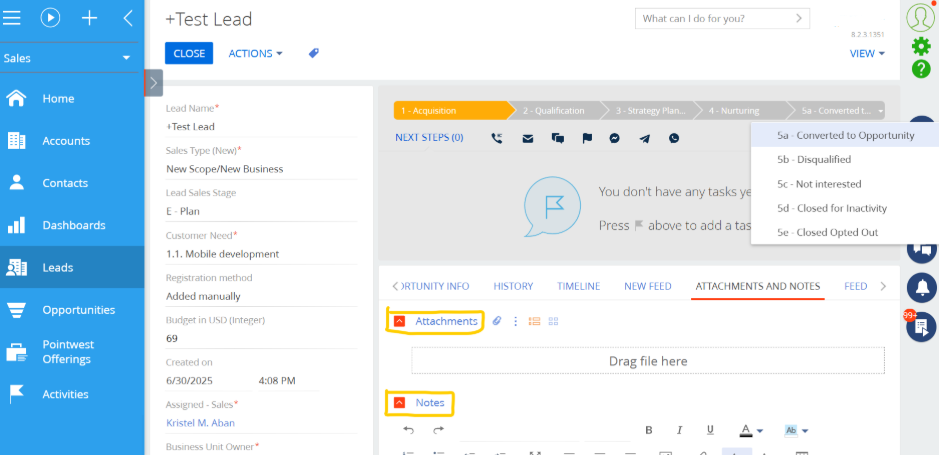The height and width of the screenshot is (456, 939).
Task: Click the blue CLOSE button
Action: (189, 53)
